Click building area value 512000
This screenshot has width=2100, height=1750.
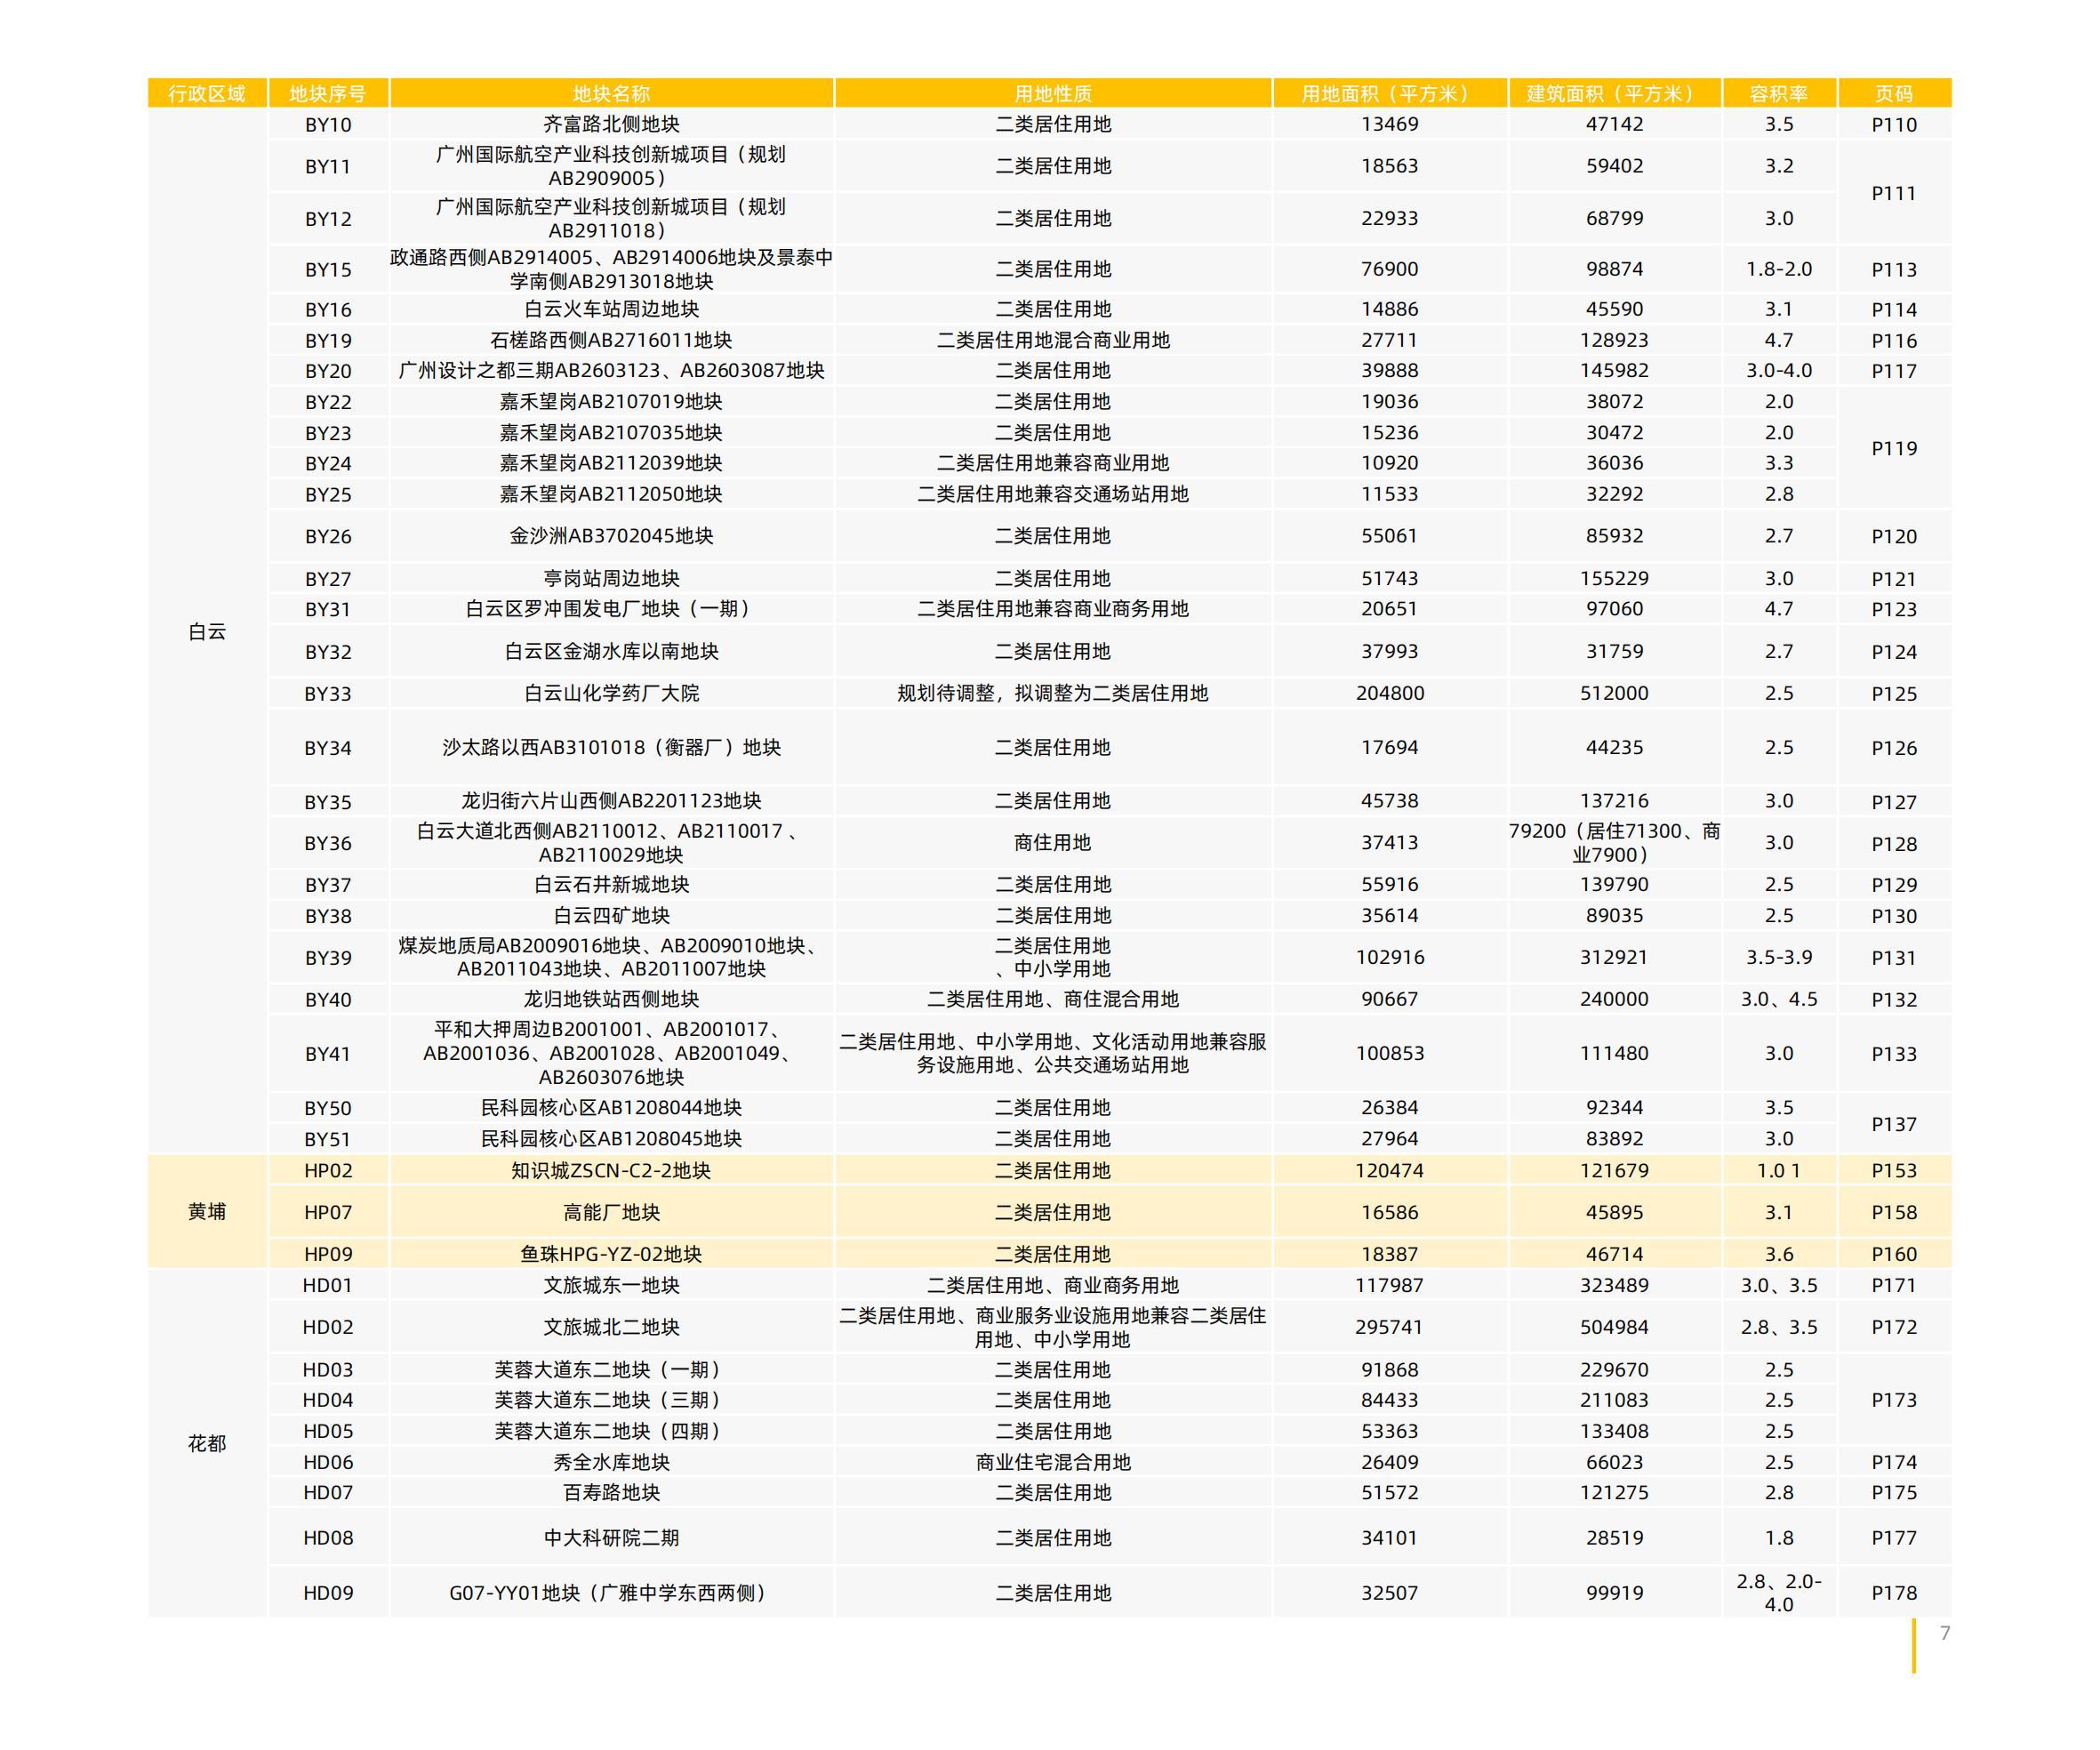[1614, 693]
